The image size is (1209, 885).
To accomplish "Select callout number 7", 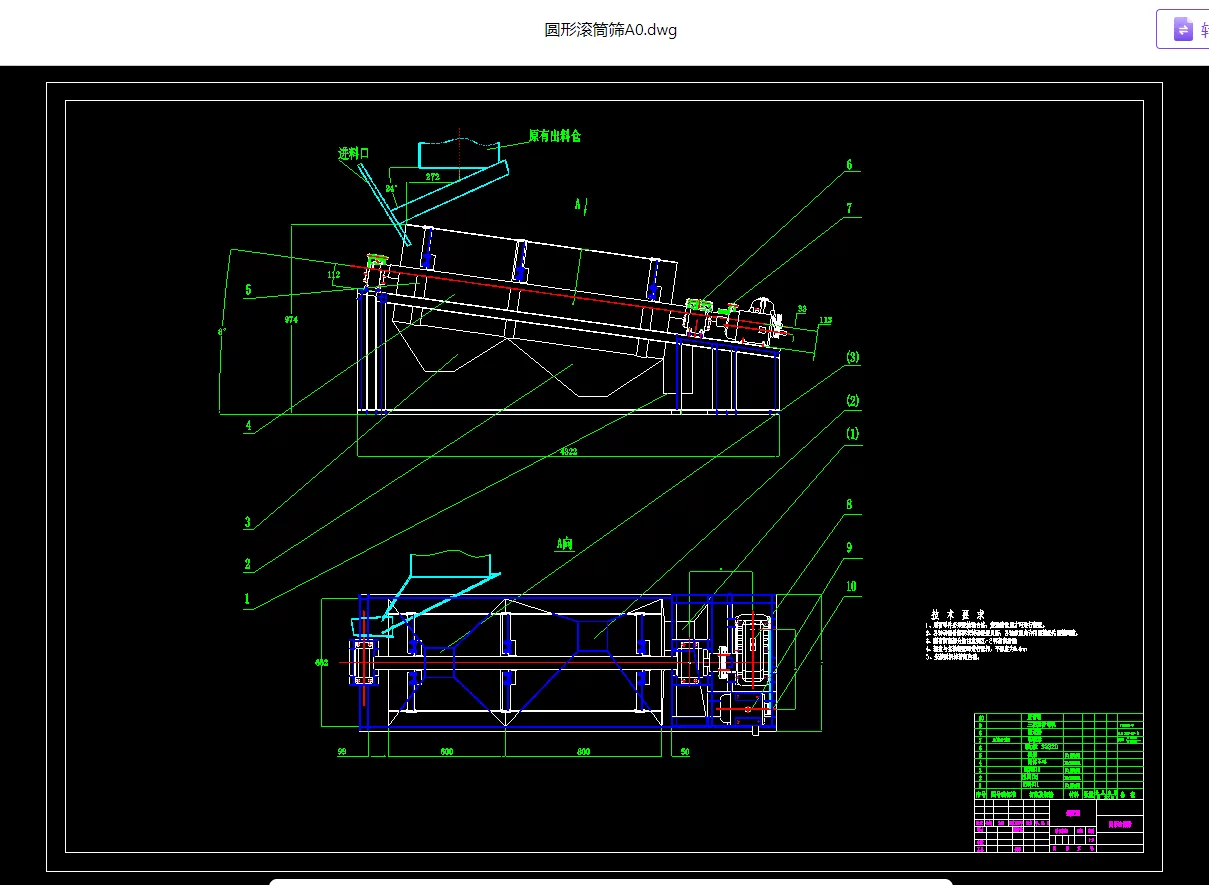I will coord(849,209).
